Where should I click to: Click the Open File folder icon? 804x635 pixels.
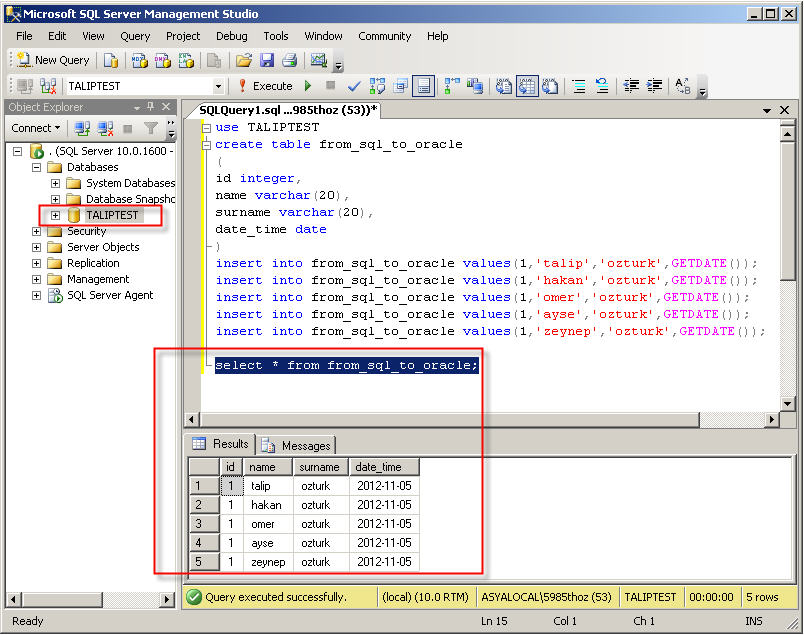pyautogui.click(x=244, y=61)
